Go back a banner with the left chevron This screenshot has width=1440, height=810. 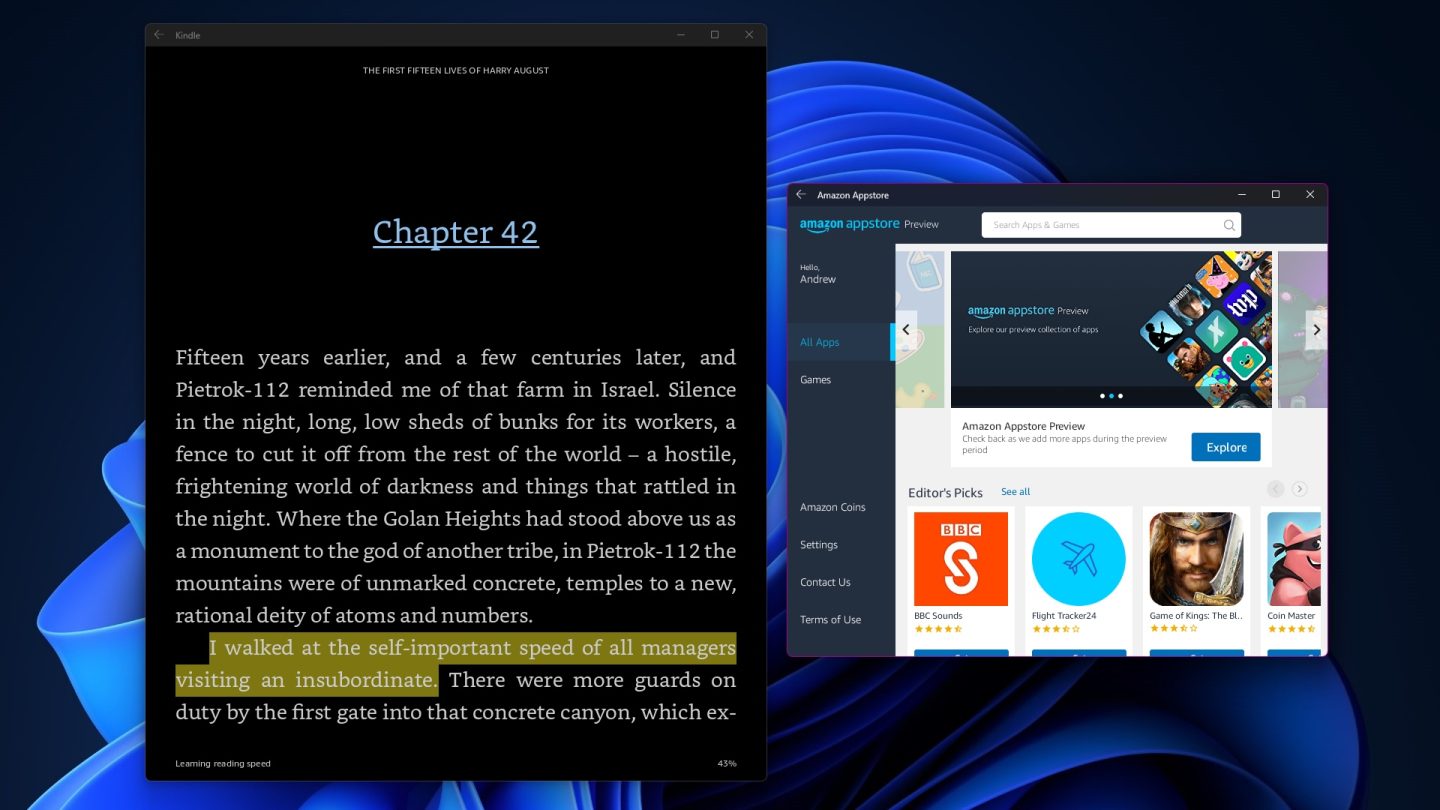pyautogui.click(x=906, y=329)
